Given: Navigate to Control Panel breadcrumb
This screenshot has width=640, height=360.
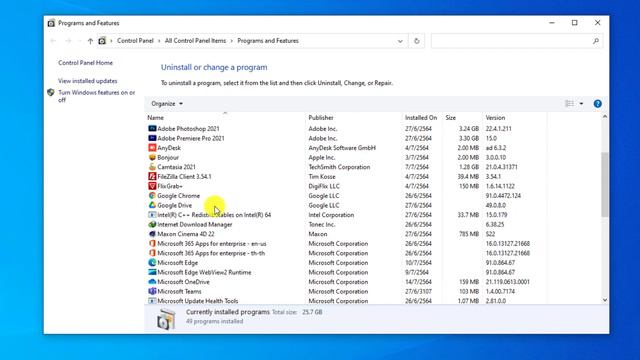Looking at the screenshot, I should [135, 41].
